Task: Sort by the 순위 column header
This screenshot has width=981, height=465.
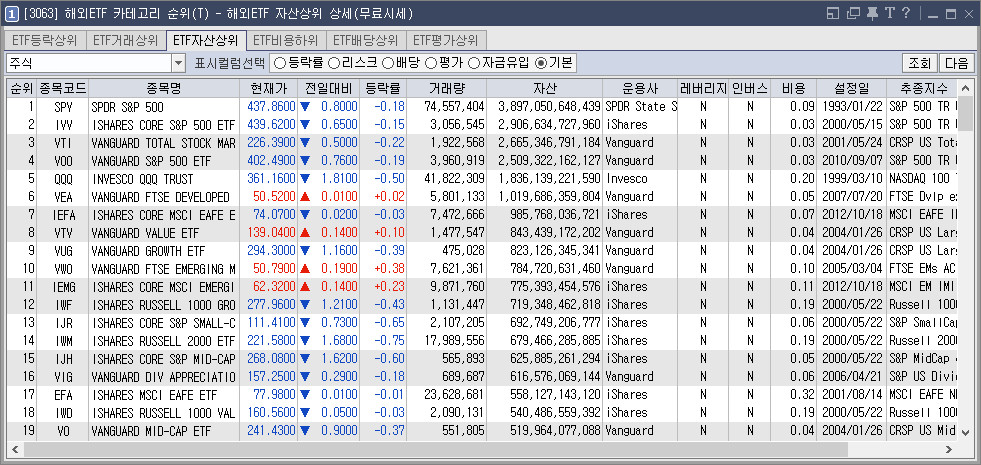Action: click(x=22, y=88)
